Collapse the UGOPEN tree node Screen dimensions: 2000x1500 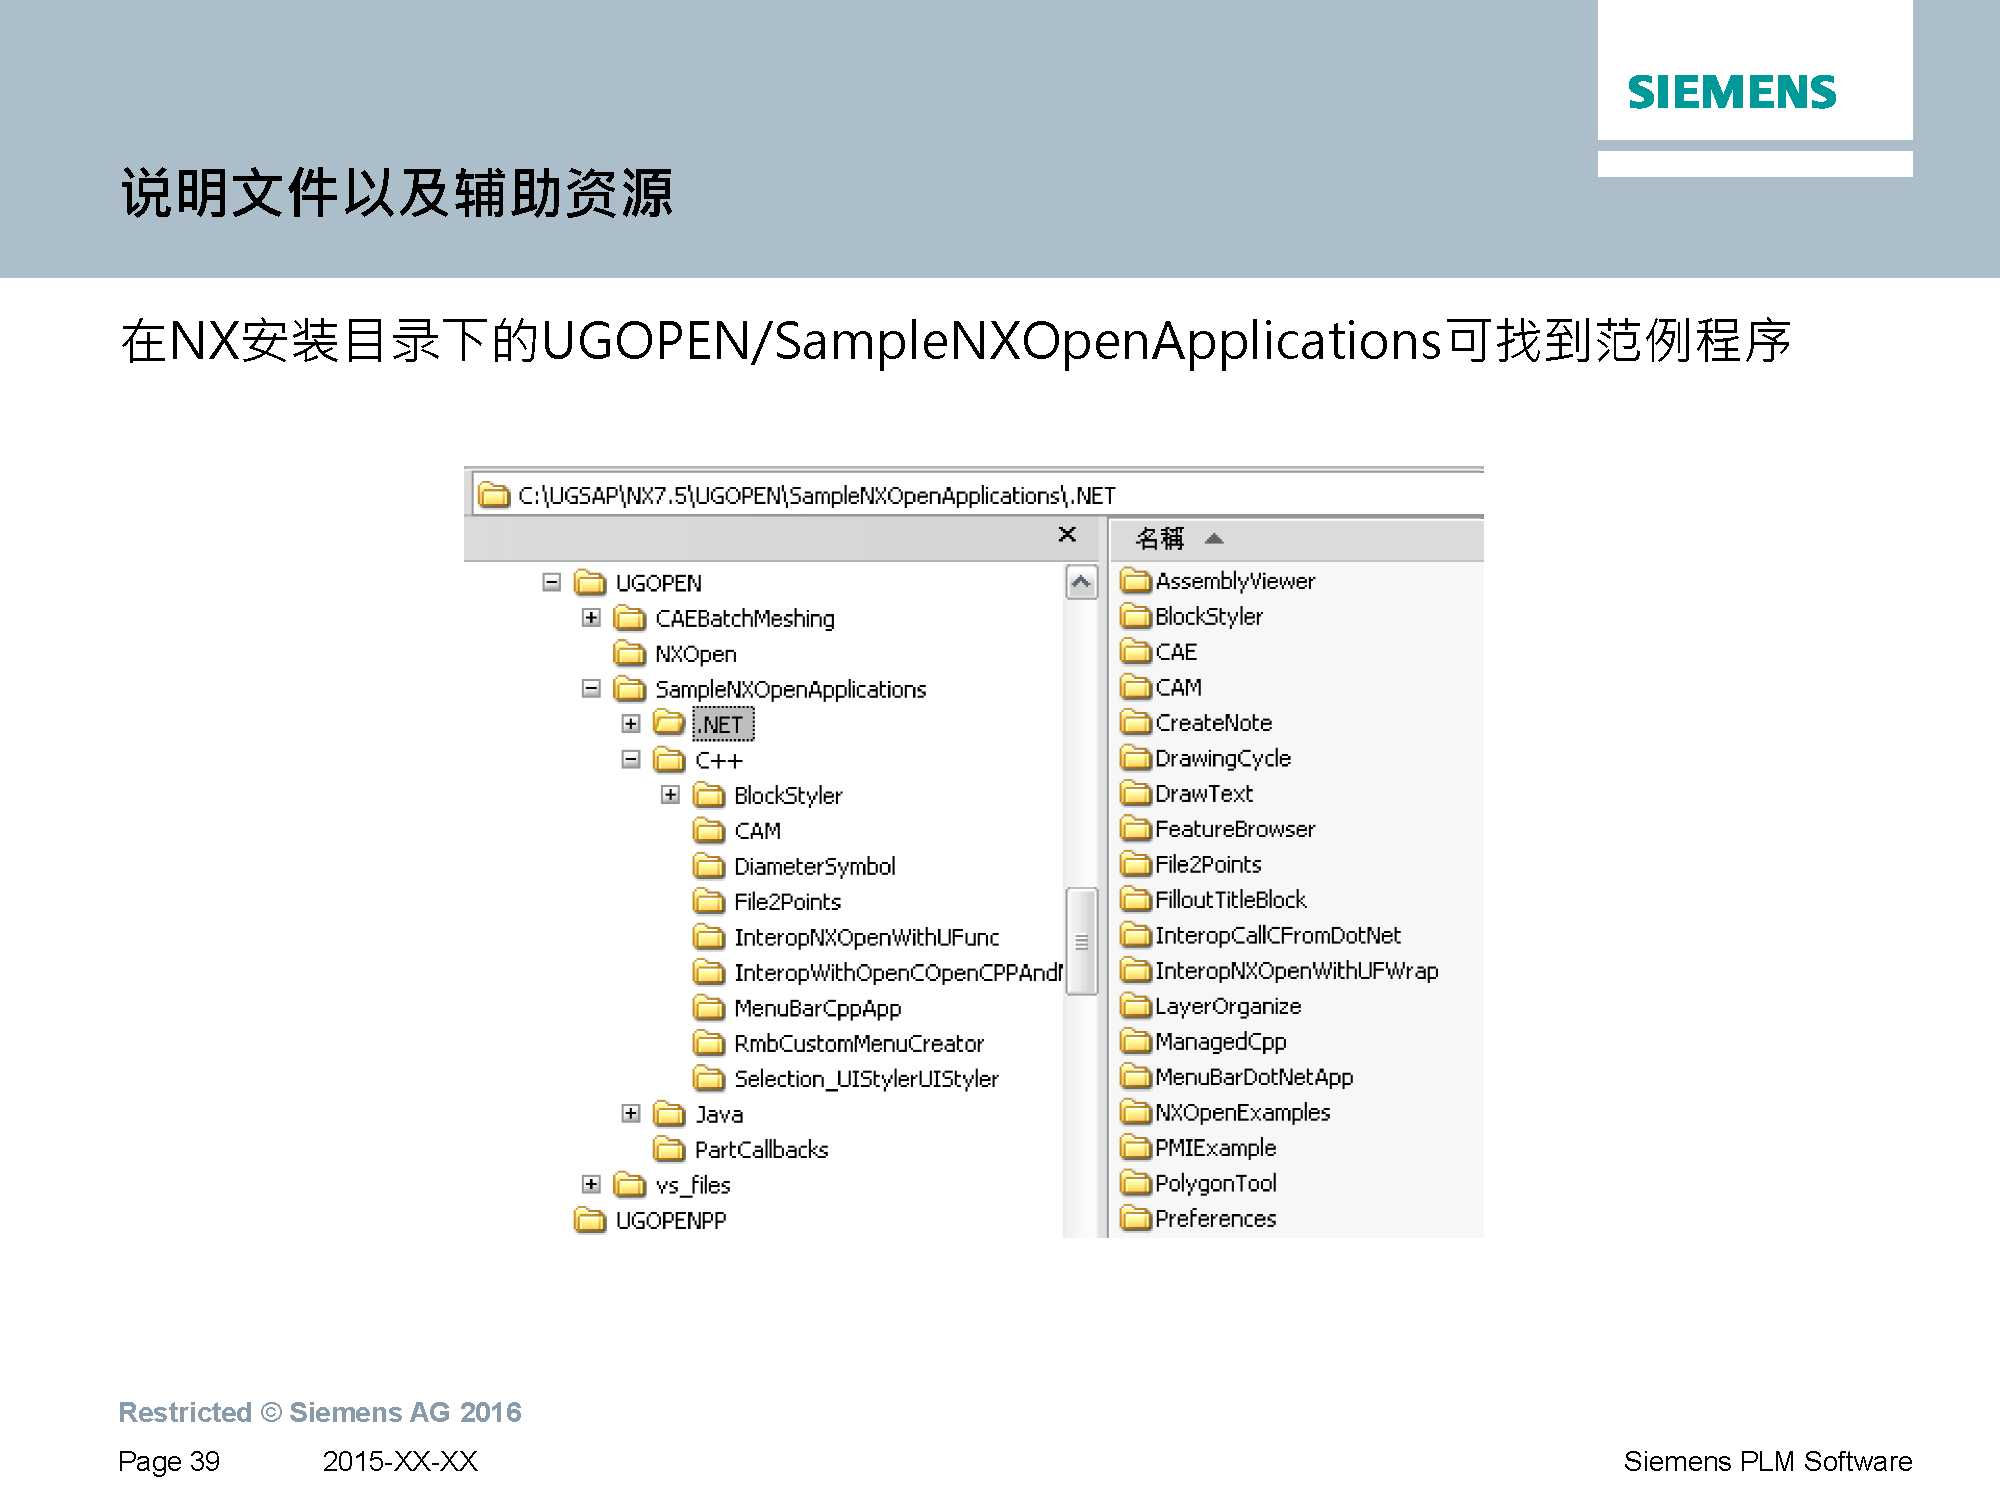pos(551,582)
